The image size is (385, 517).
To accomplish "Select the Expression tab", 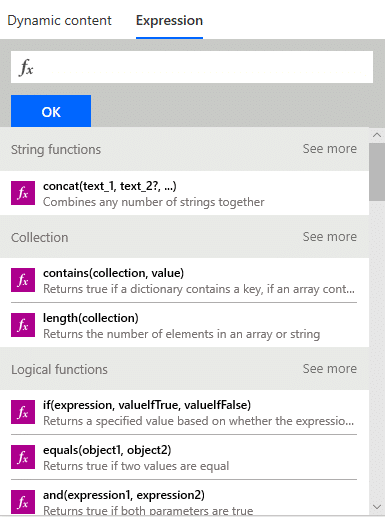I will pos(169,21).
